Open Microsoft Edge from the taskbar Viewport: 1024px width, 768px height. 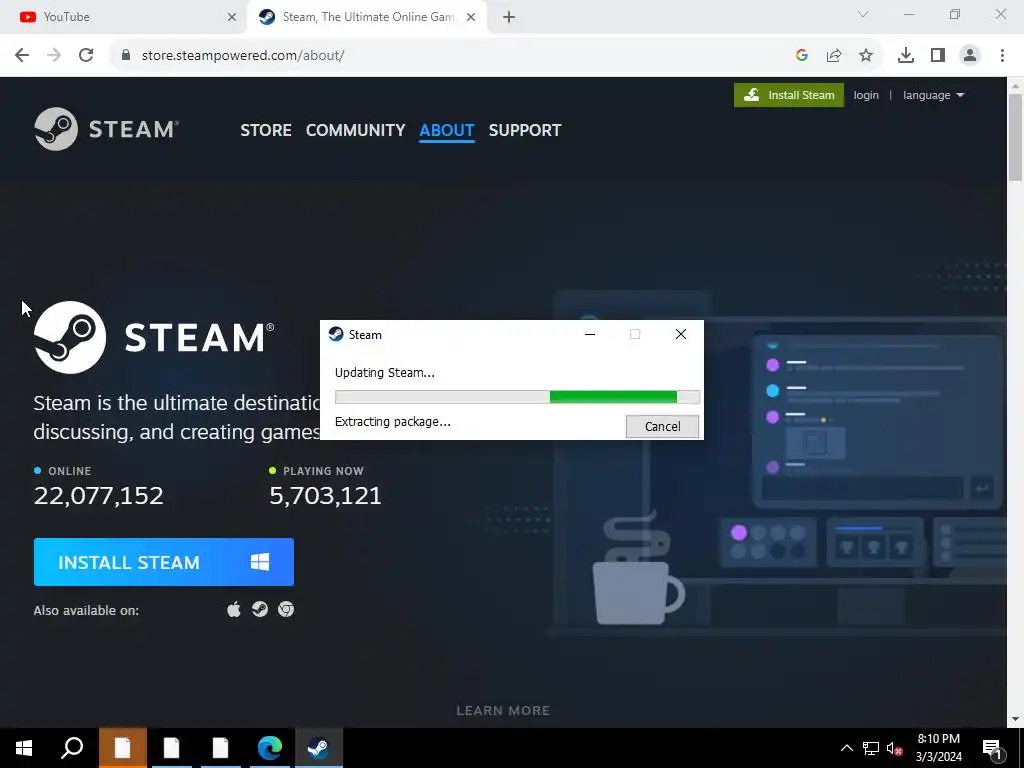tap(269, 748)
